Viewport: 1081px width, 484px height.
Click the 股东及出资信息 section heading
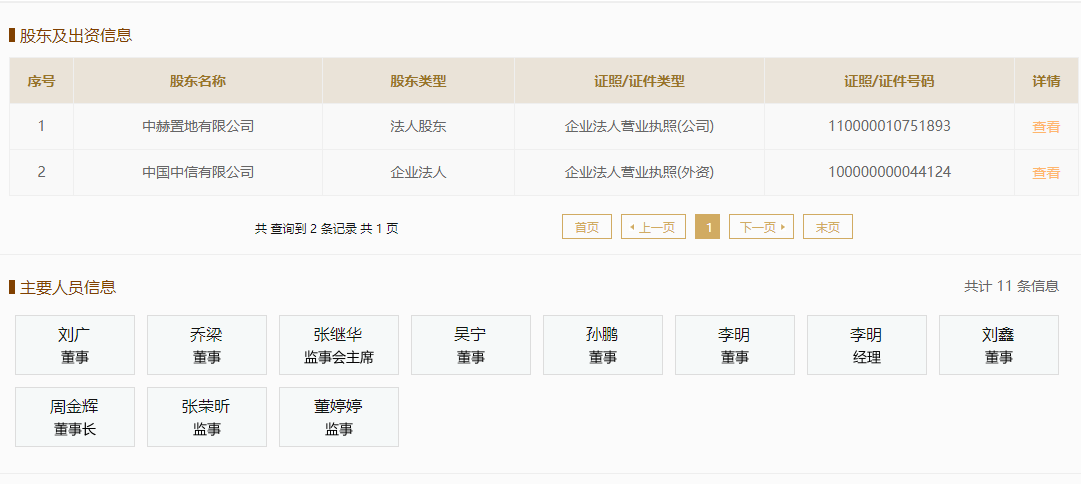(75, 36)
